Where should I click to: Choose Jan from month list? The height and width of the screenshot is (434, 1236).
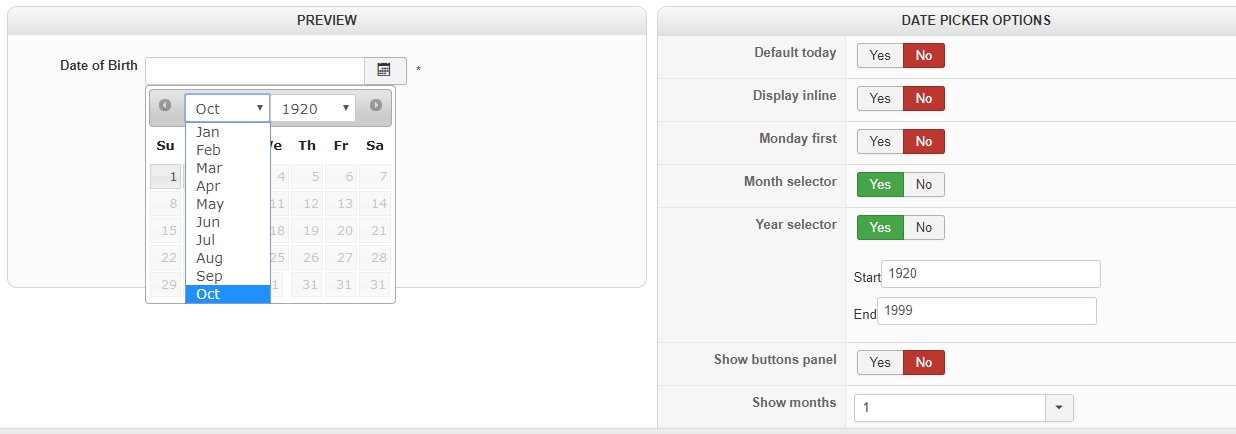(208, 132)
